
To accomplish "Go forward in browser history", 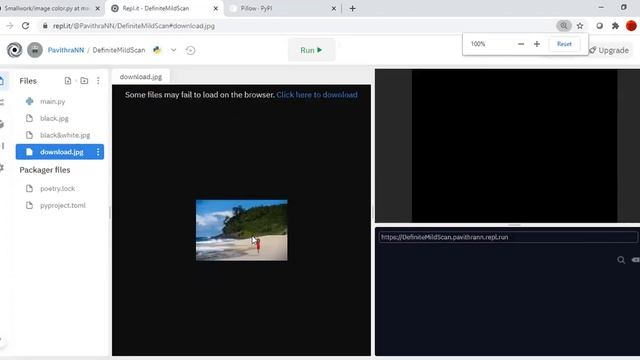I will click(9, 26).
